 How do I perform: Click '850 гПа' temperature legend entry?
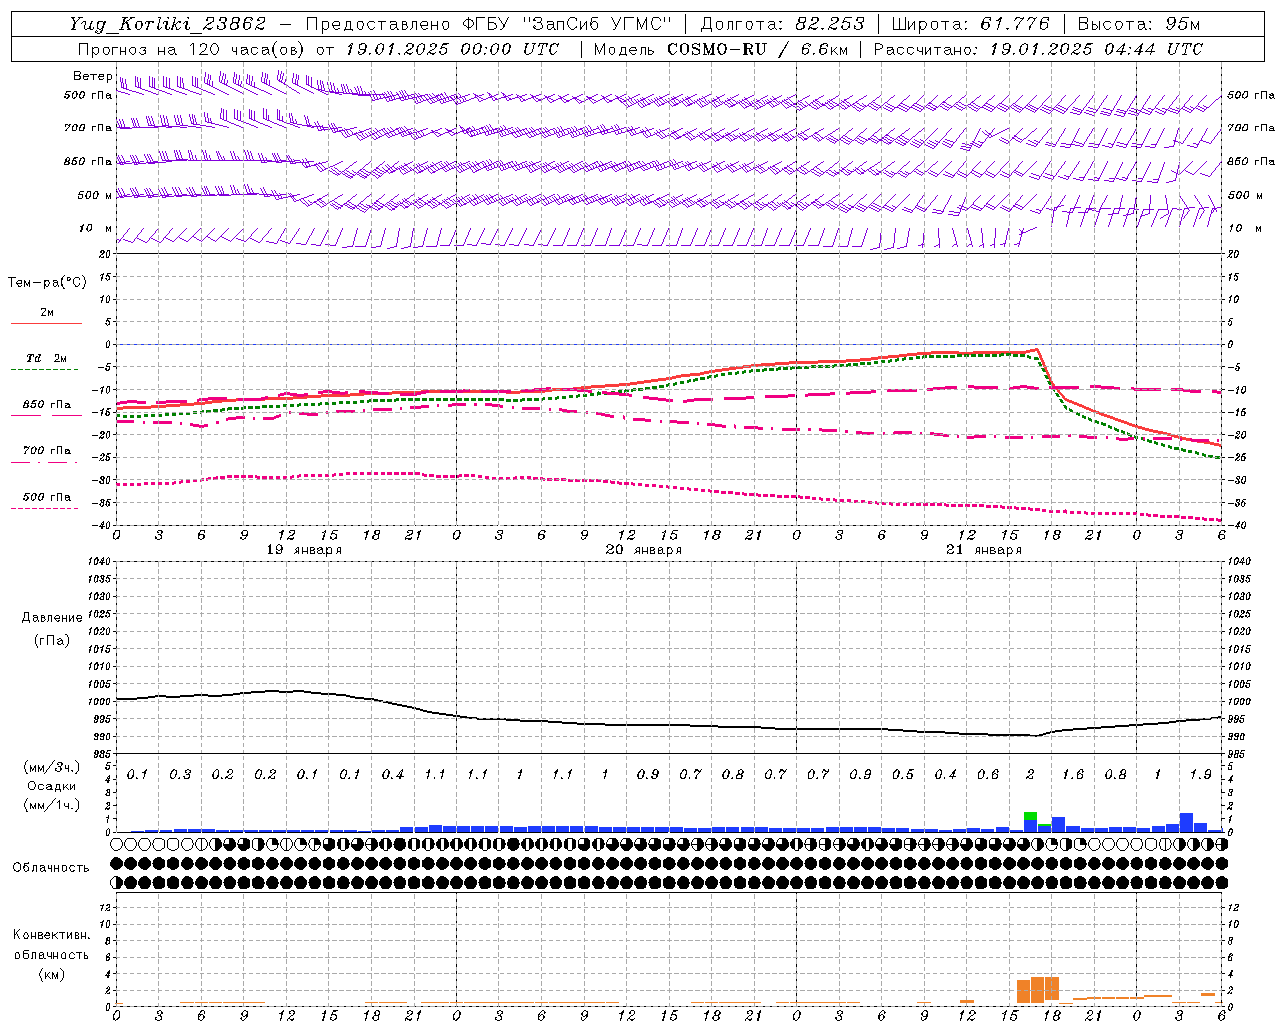point(47,404)
